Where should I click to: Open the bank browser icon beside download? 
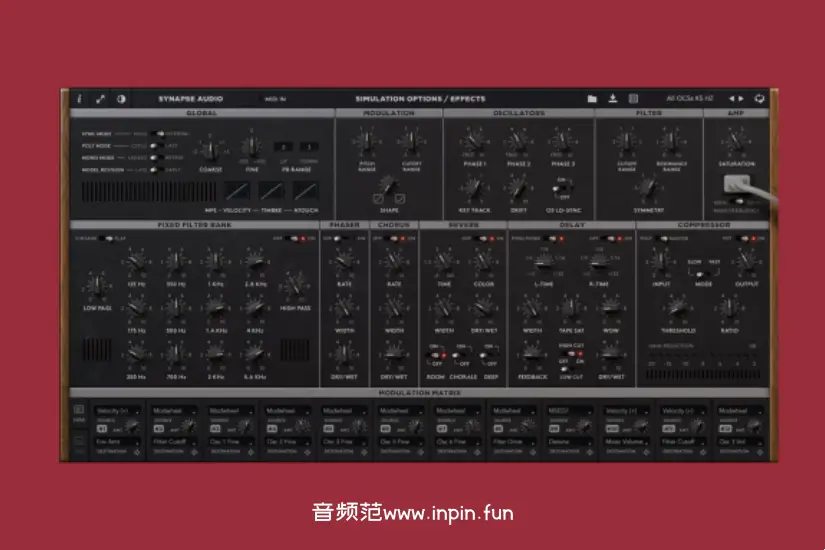pos(633,98)
